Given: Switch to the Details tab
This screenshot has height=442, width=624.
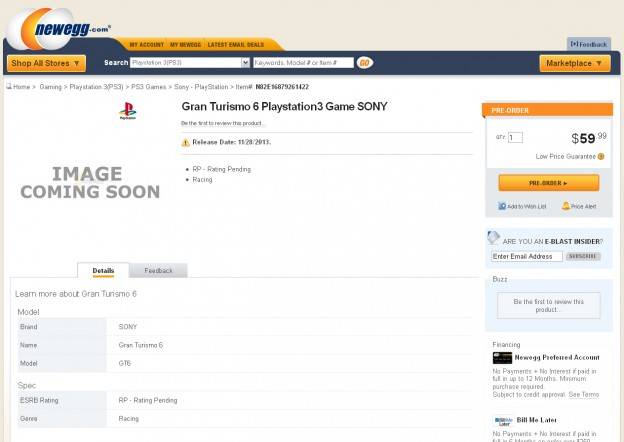Looking at the screenshot, I should click(x=103, y=271).
